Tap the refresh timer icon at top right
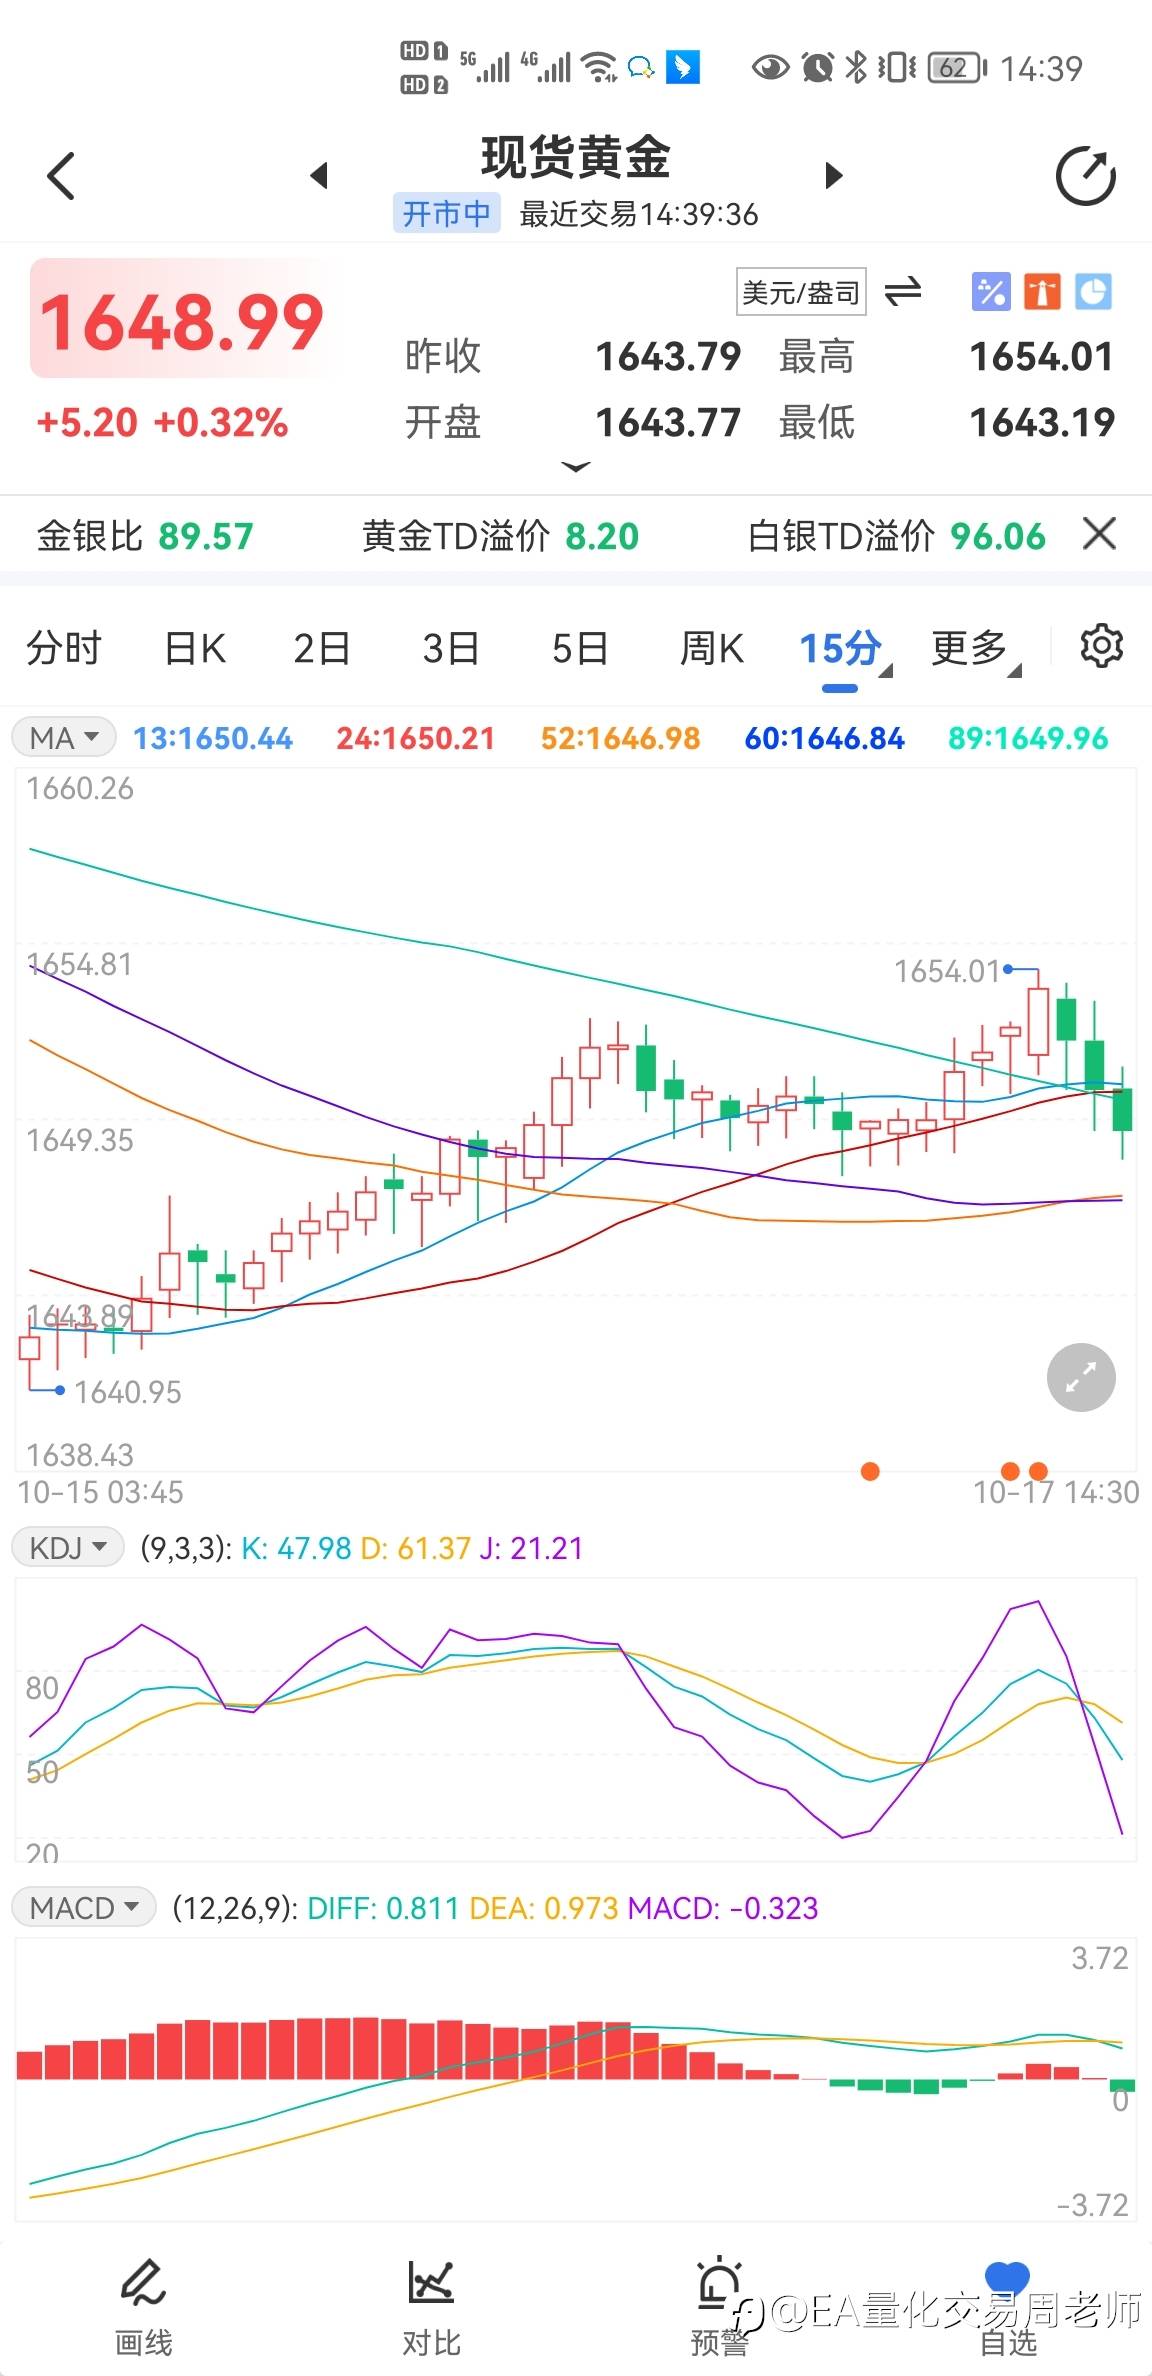The width and height of the screenshot is (1152, 2376). point(1086,177)
